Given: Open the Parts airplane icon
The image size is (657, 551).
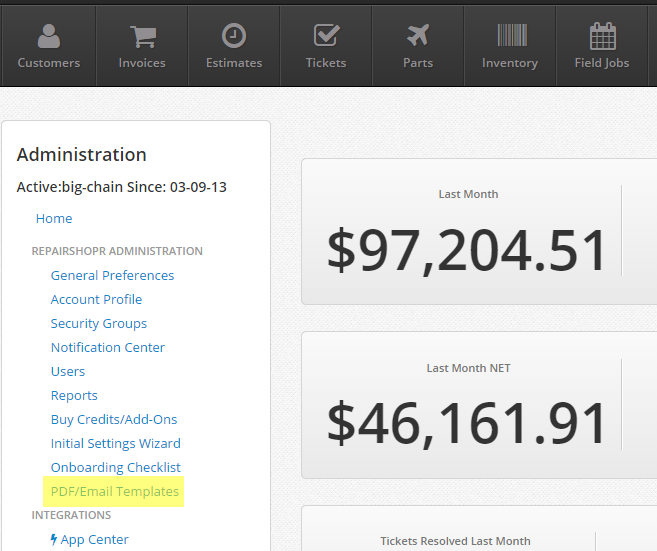Looking at the screenshot, I should (x=418, y=35).
